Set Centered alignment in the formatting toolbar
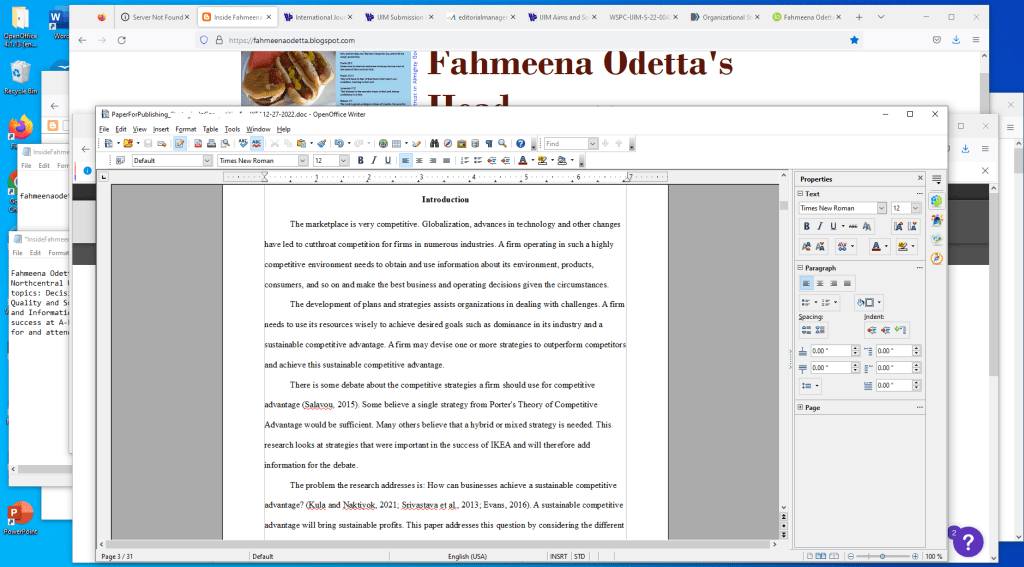 point(419,160)
